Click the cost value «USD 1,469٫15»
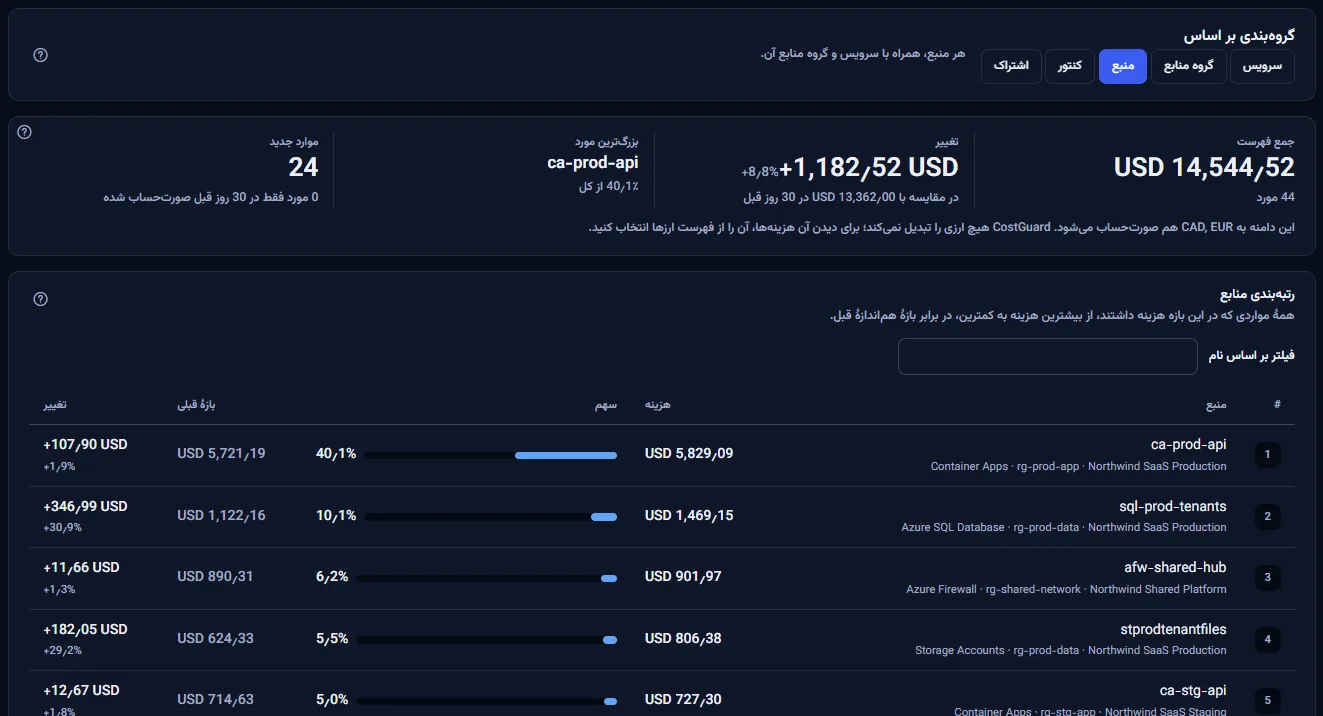Image resolution: width=1323 pixels, height=716 pixels. click(x=689, y=516)
